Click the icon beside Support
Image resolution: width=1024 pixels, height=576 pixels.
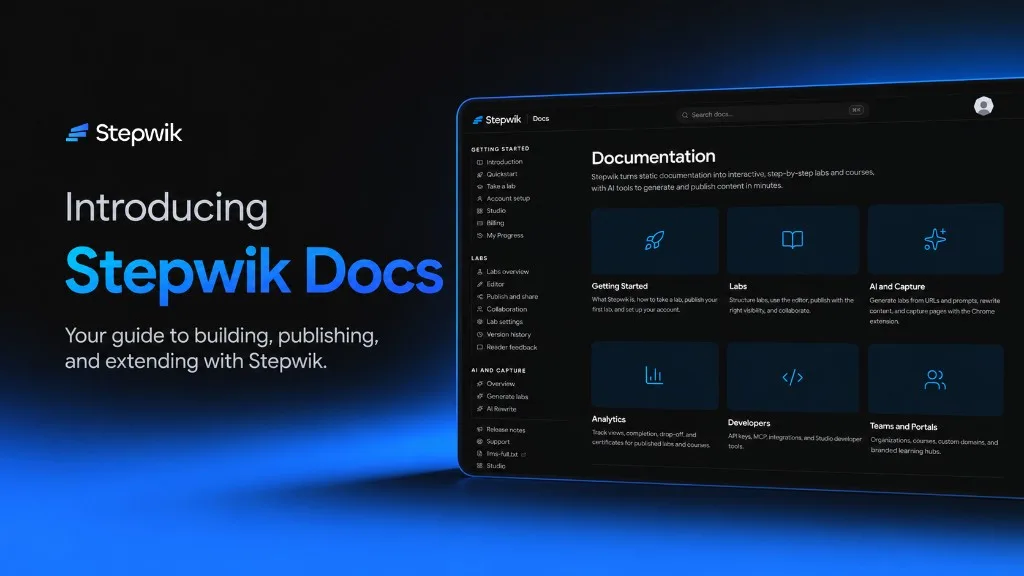pyautogui.click(x=479, y=442)
